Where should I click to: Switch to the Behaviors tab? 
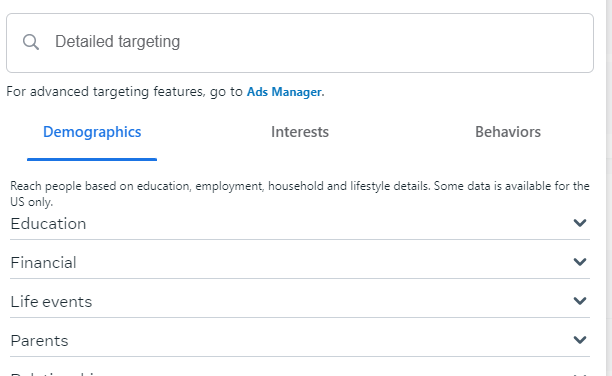click(508, 132)
